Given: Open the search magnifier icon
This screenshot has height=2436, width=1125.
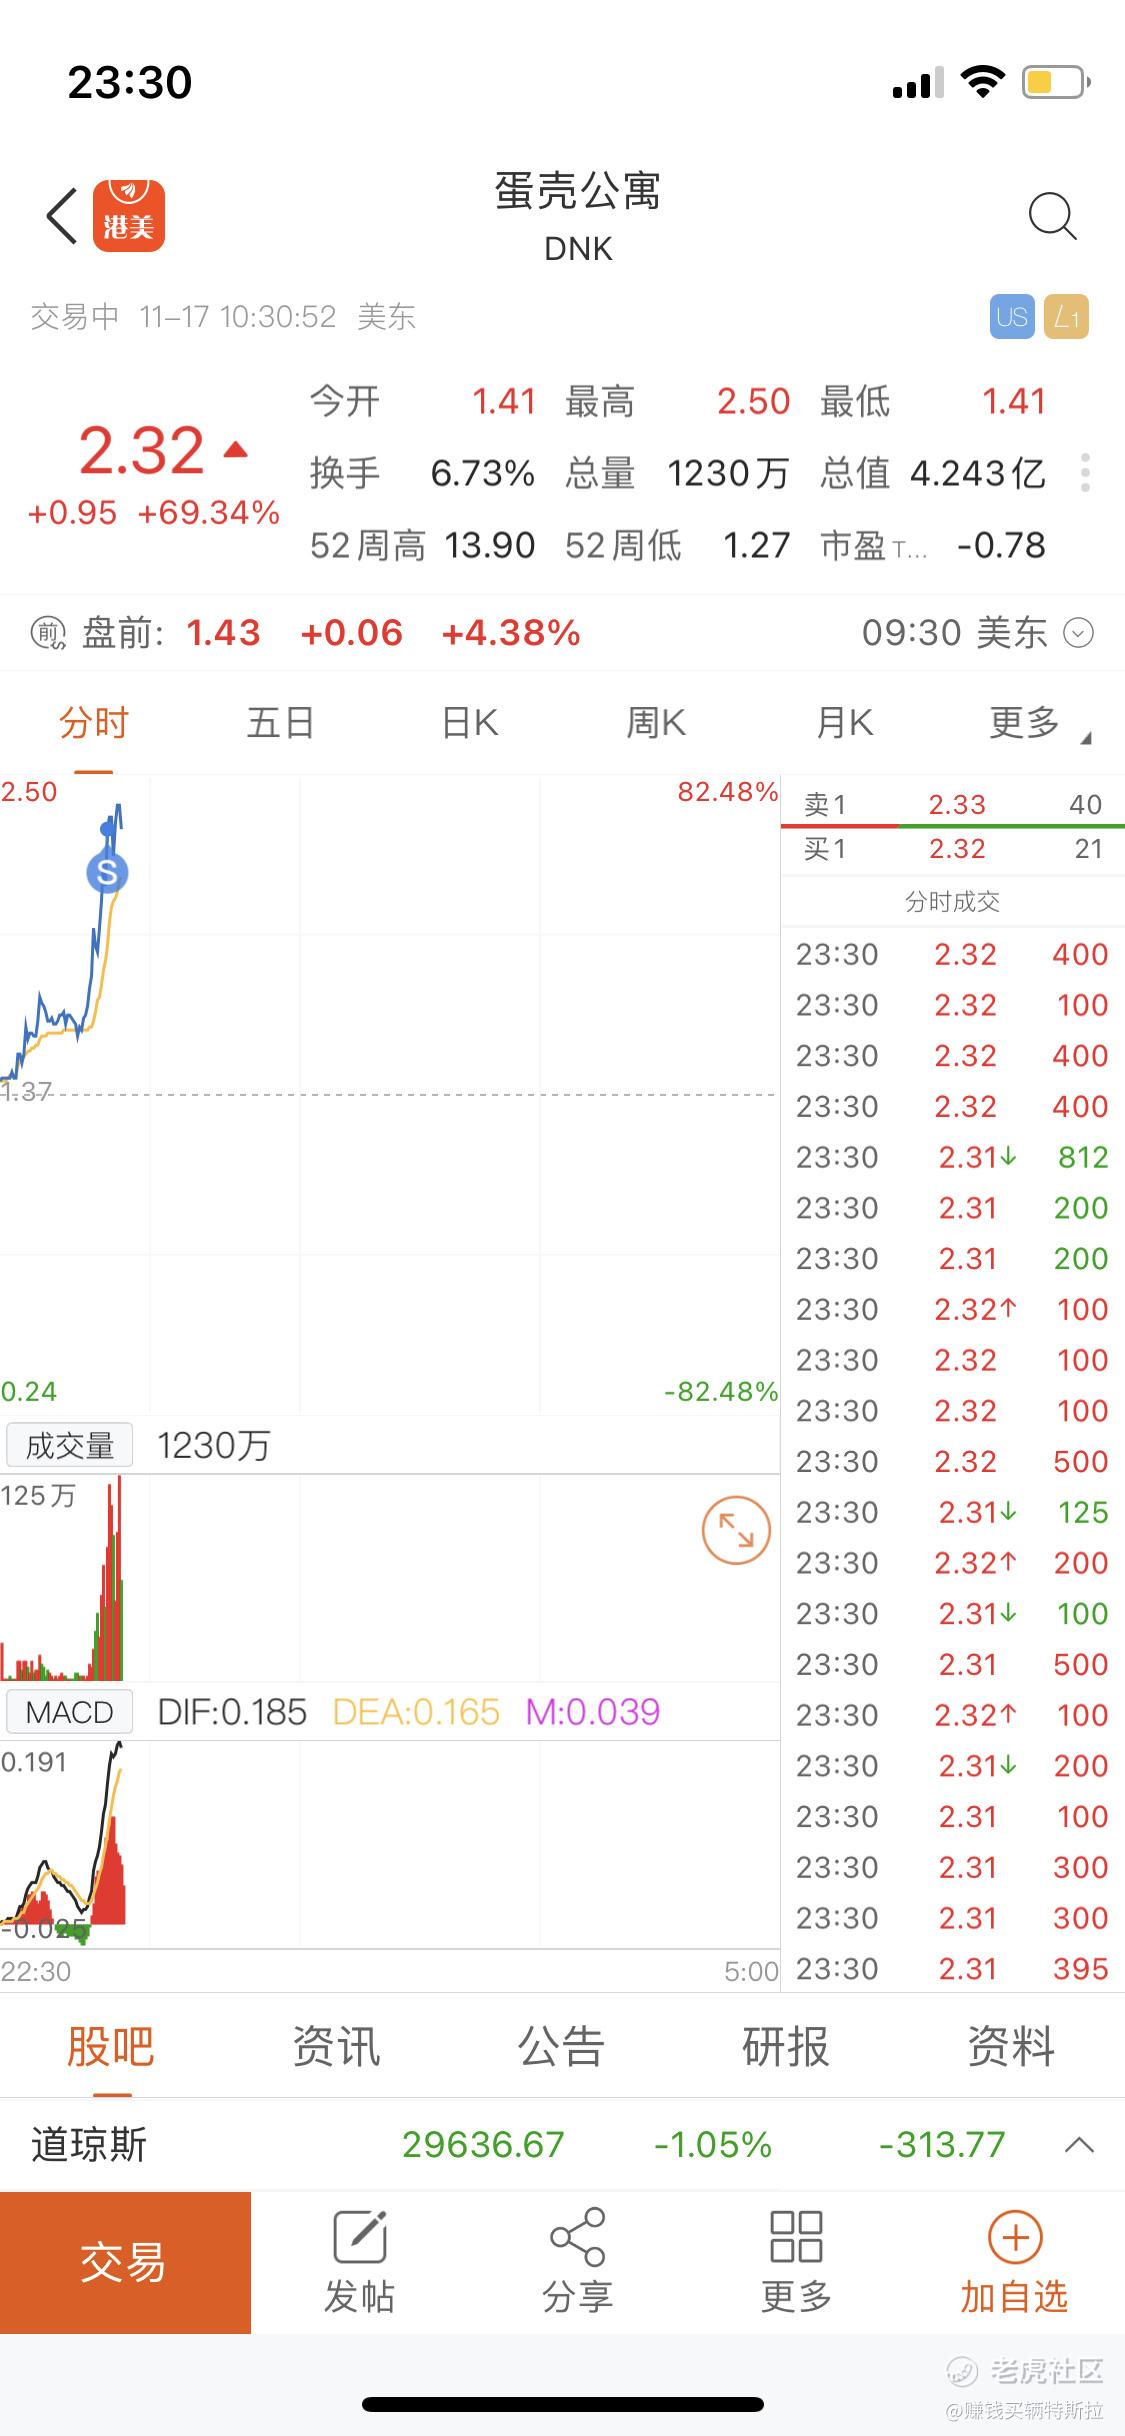Looking at the screenshot, I should [x=1052, y=216].
